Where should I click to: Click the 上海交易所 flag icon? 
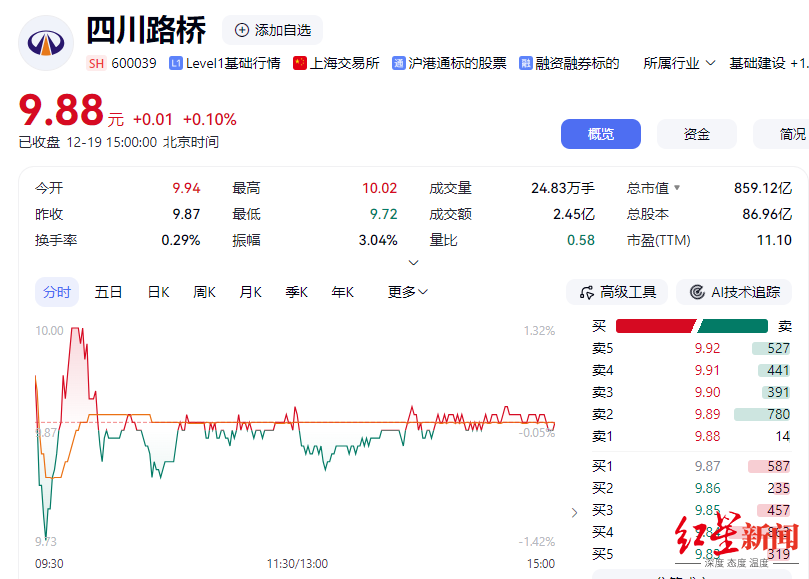(299, 63)
